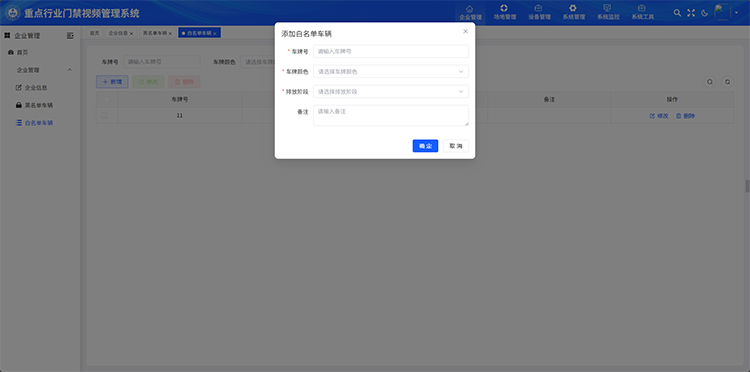Open 系统监控 in the top navigation
Screen dimensions: 750x372
pos(608,13)
